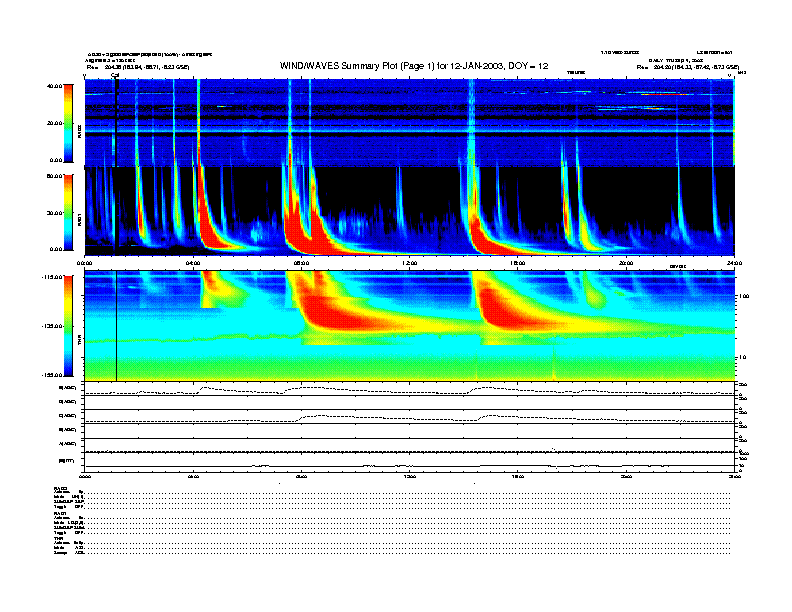Click the WIND/WAVES Summary Plot title
This screenshot has width=792, height=612.
414,66
